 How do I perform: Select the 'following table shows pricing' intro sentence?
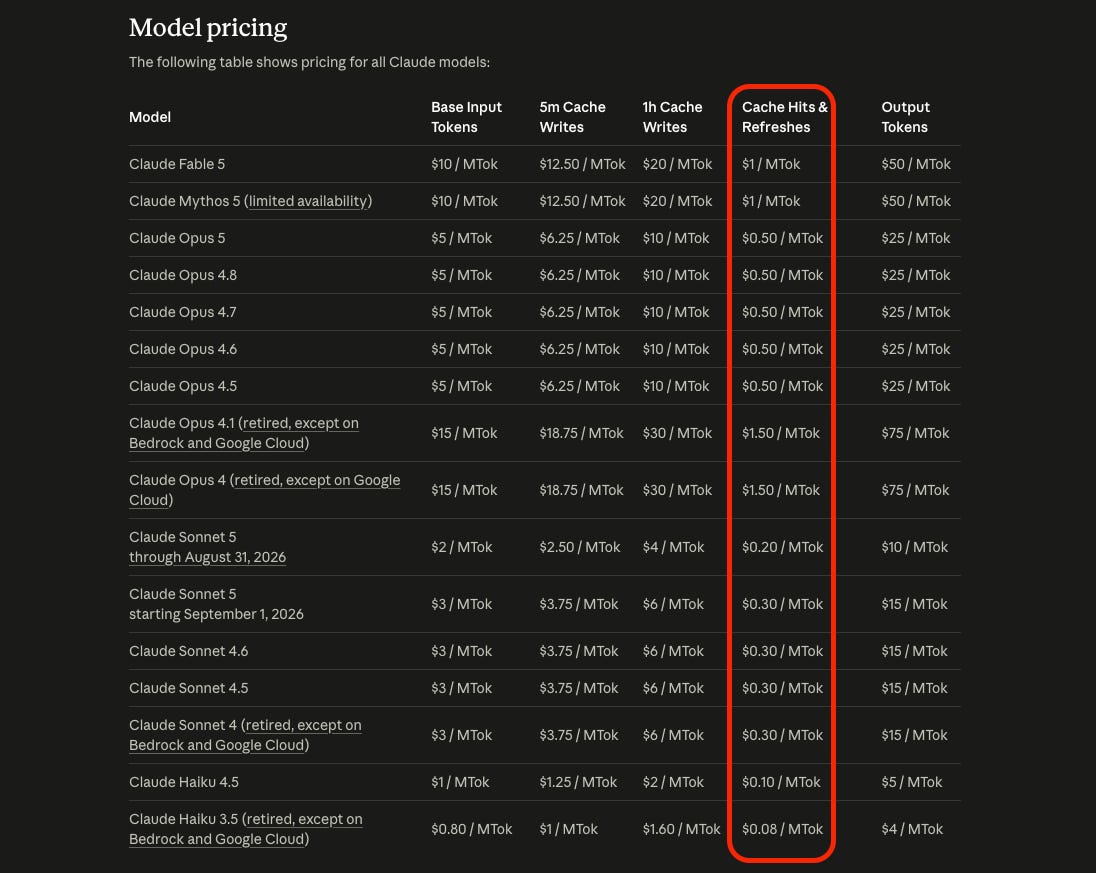(310, 62)
